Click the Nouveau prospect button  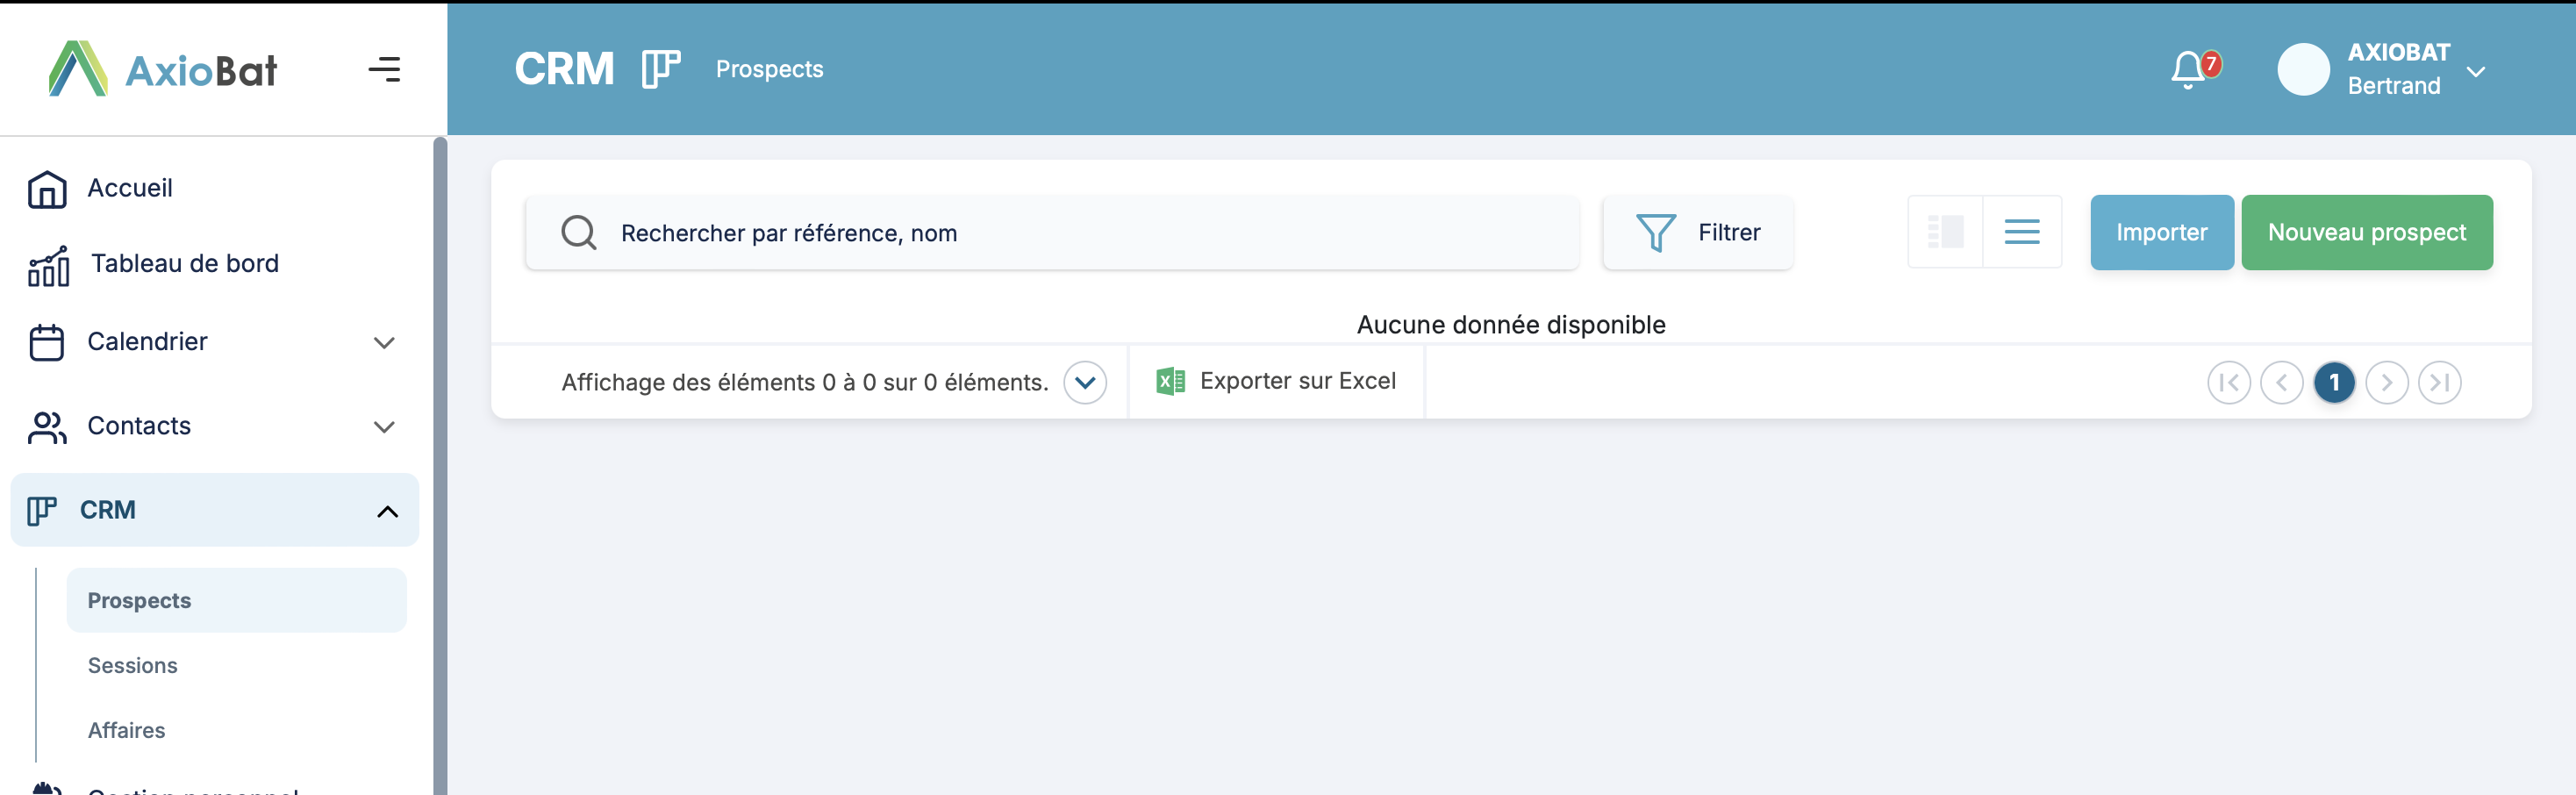pyautogui.click(x=2366, y=232)
